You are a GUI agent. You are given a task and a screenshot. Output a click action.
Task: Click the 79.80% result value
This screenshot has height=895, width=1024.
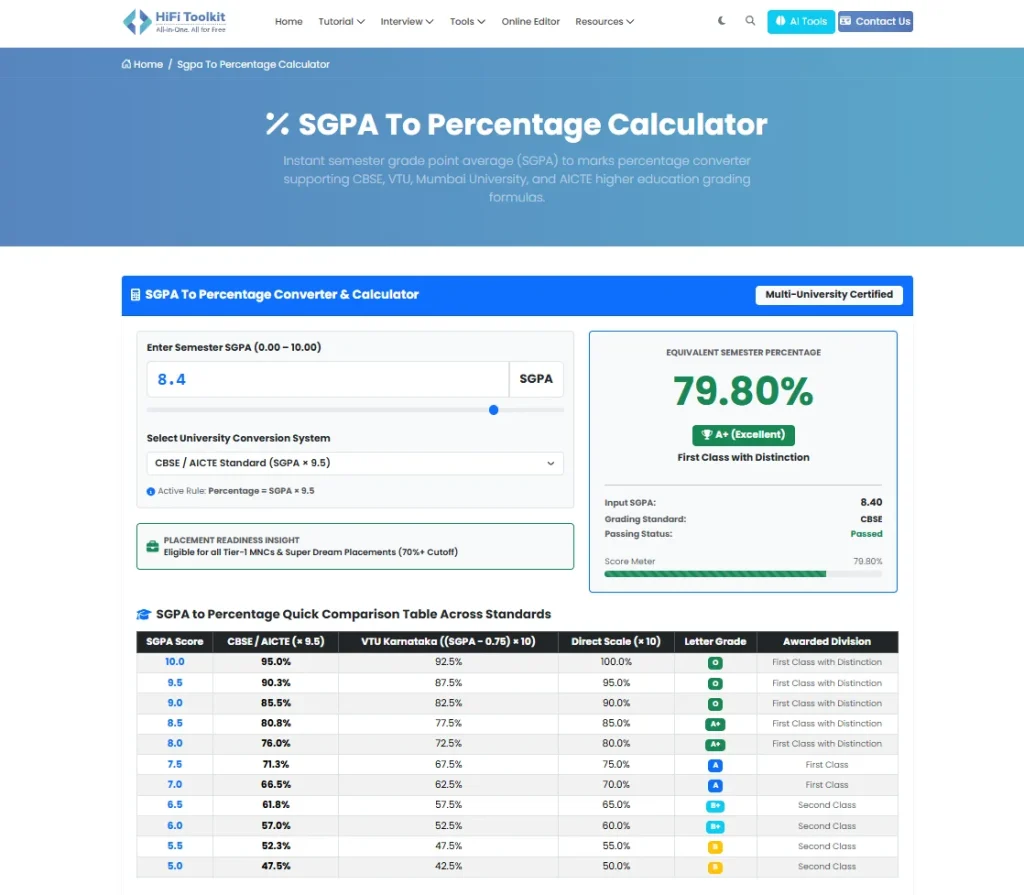point(743,391)
